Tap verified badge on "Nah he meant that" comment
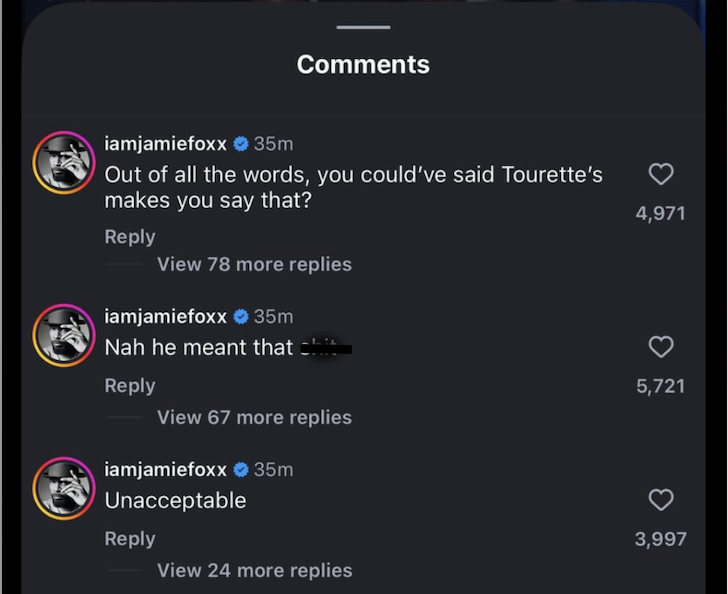 point(241,317)
